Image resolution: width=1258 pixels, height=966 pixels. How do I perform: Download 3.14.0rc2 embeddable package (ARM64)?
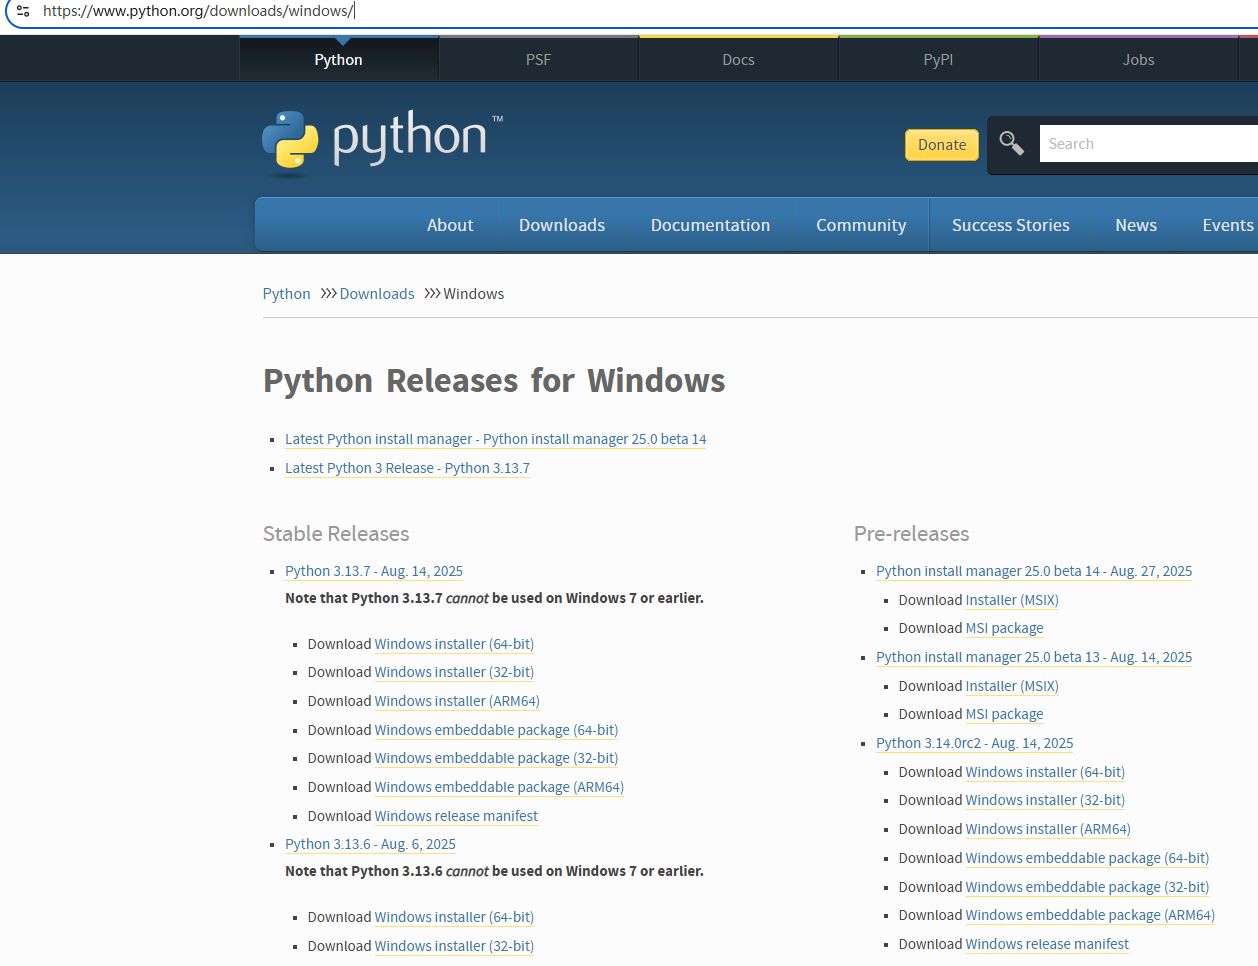point(1090,915)
